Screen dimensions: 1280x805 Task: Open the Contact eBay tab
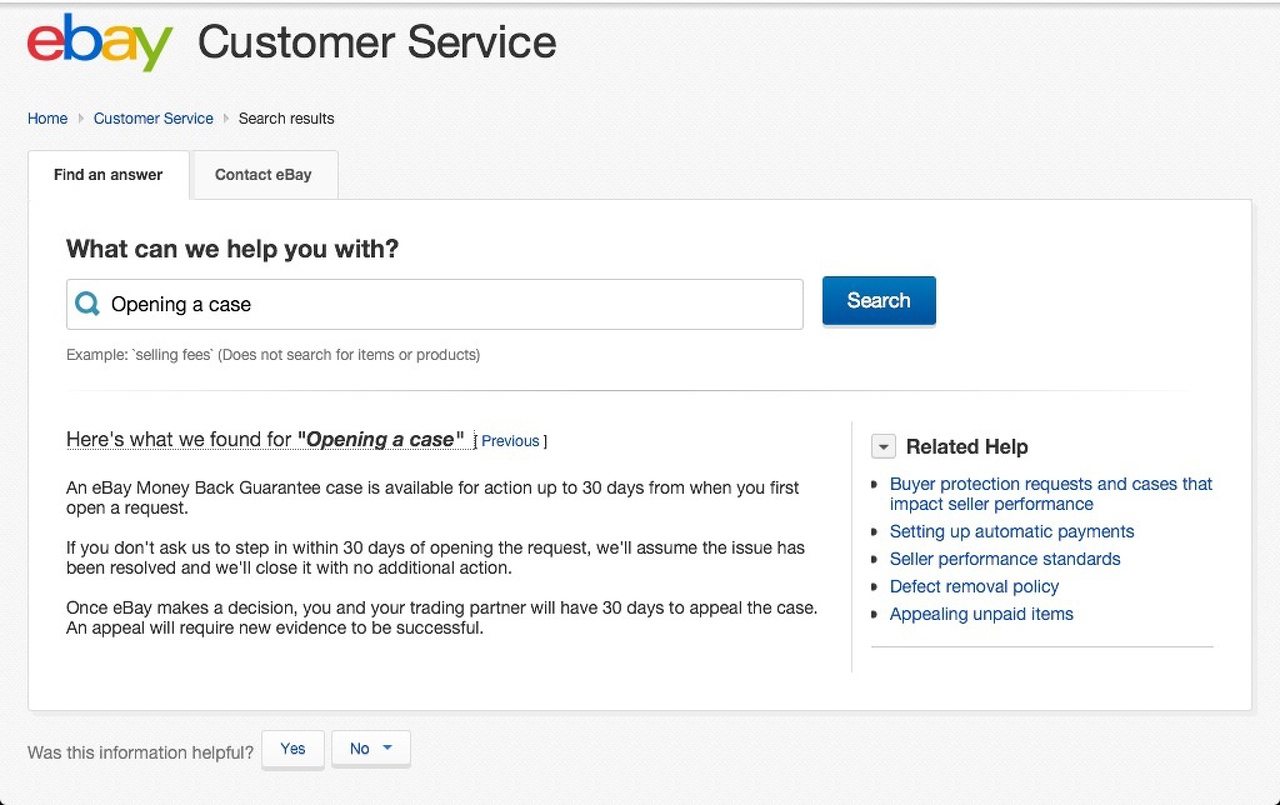pyautogui.click(x=264, y=175)
